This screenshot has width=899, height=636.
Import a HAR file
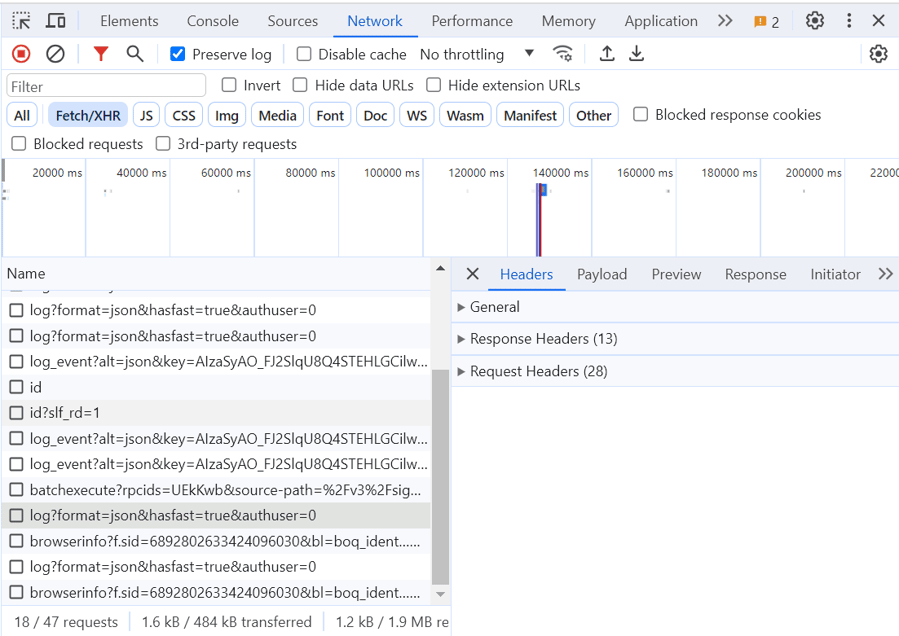(x=607, y=54)
